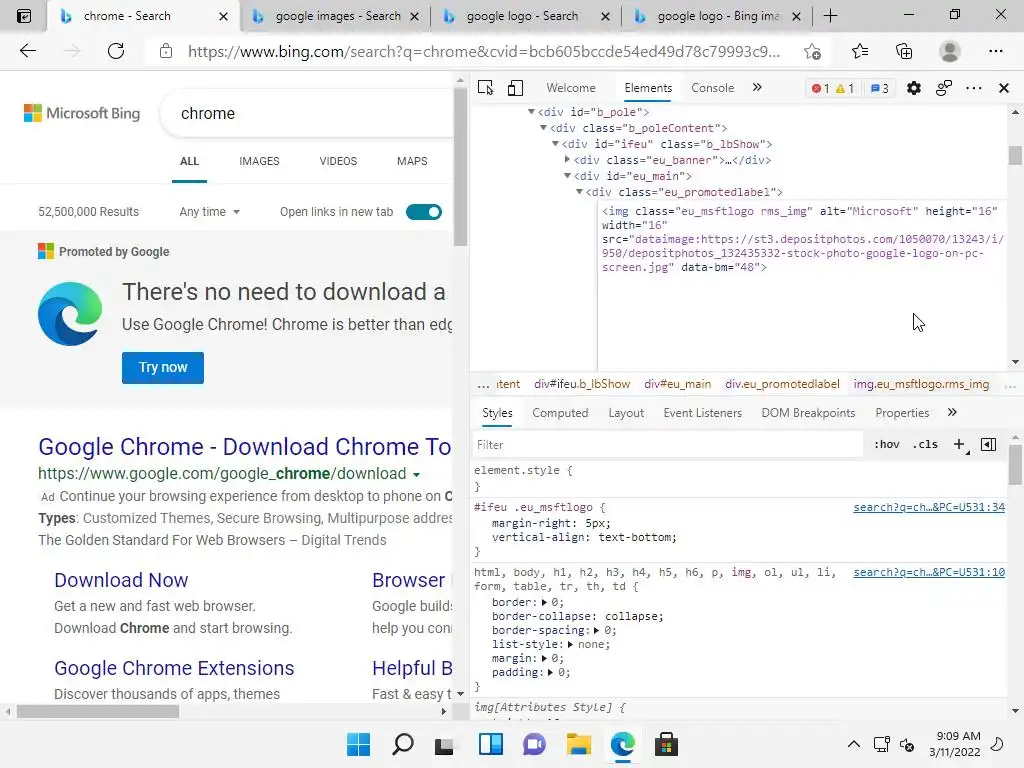This screenshot has width=1024, height=768.
Task: Click browser Back arrow
Action: point(27,51)
